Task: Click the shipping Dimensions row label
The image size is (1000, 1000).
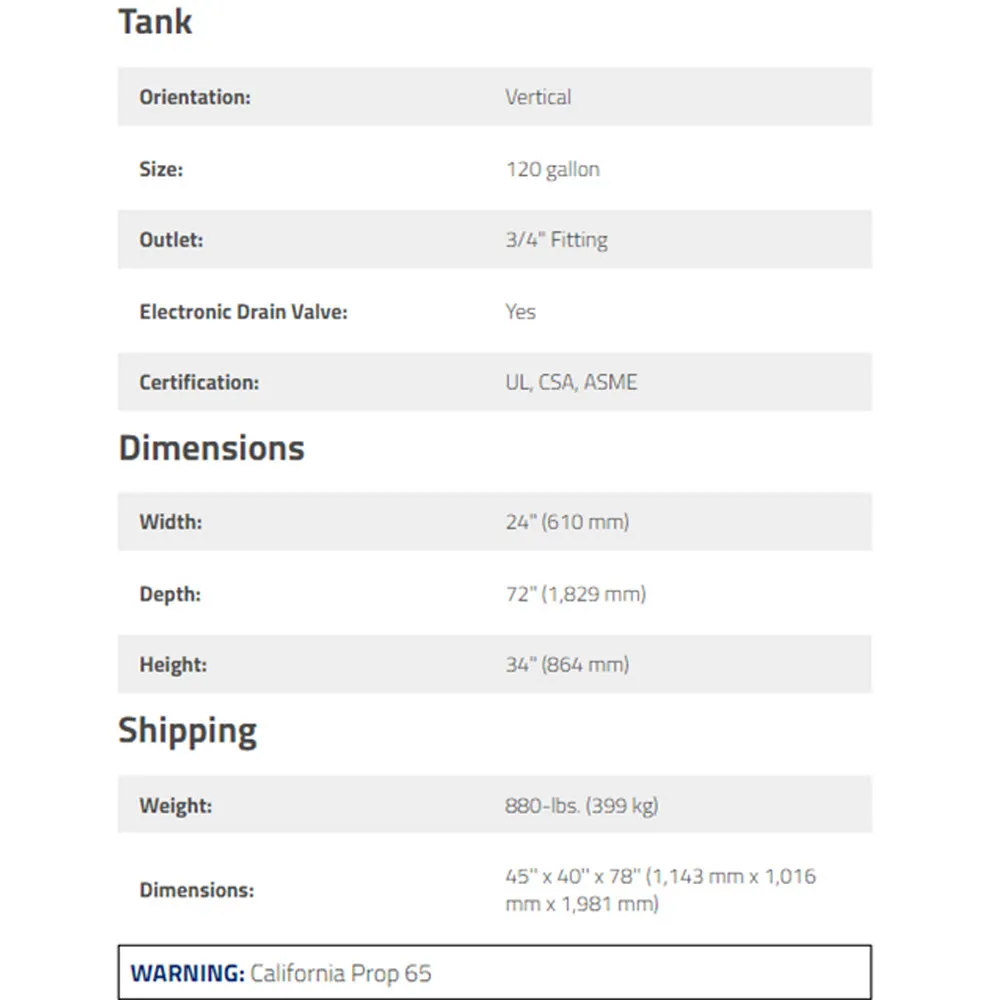Action: pos(197,890)
